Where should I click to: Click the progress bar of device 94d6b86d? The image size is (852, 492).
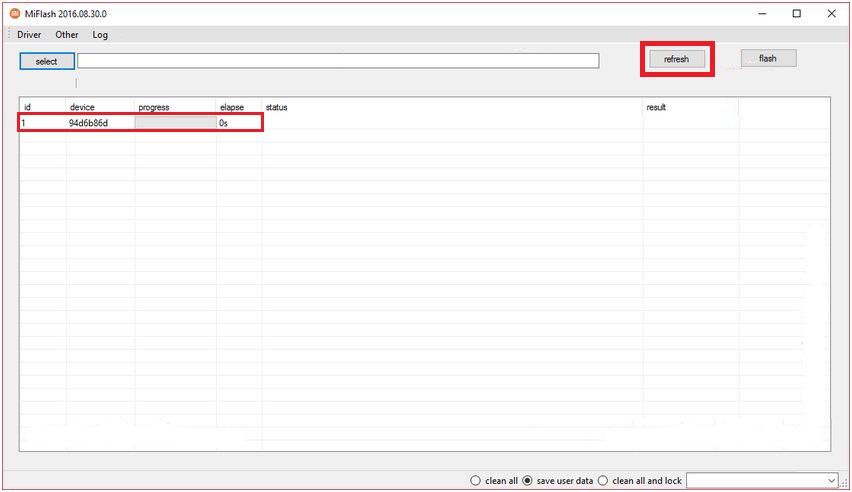tap(175, 123)
